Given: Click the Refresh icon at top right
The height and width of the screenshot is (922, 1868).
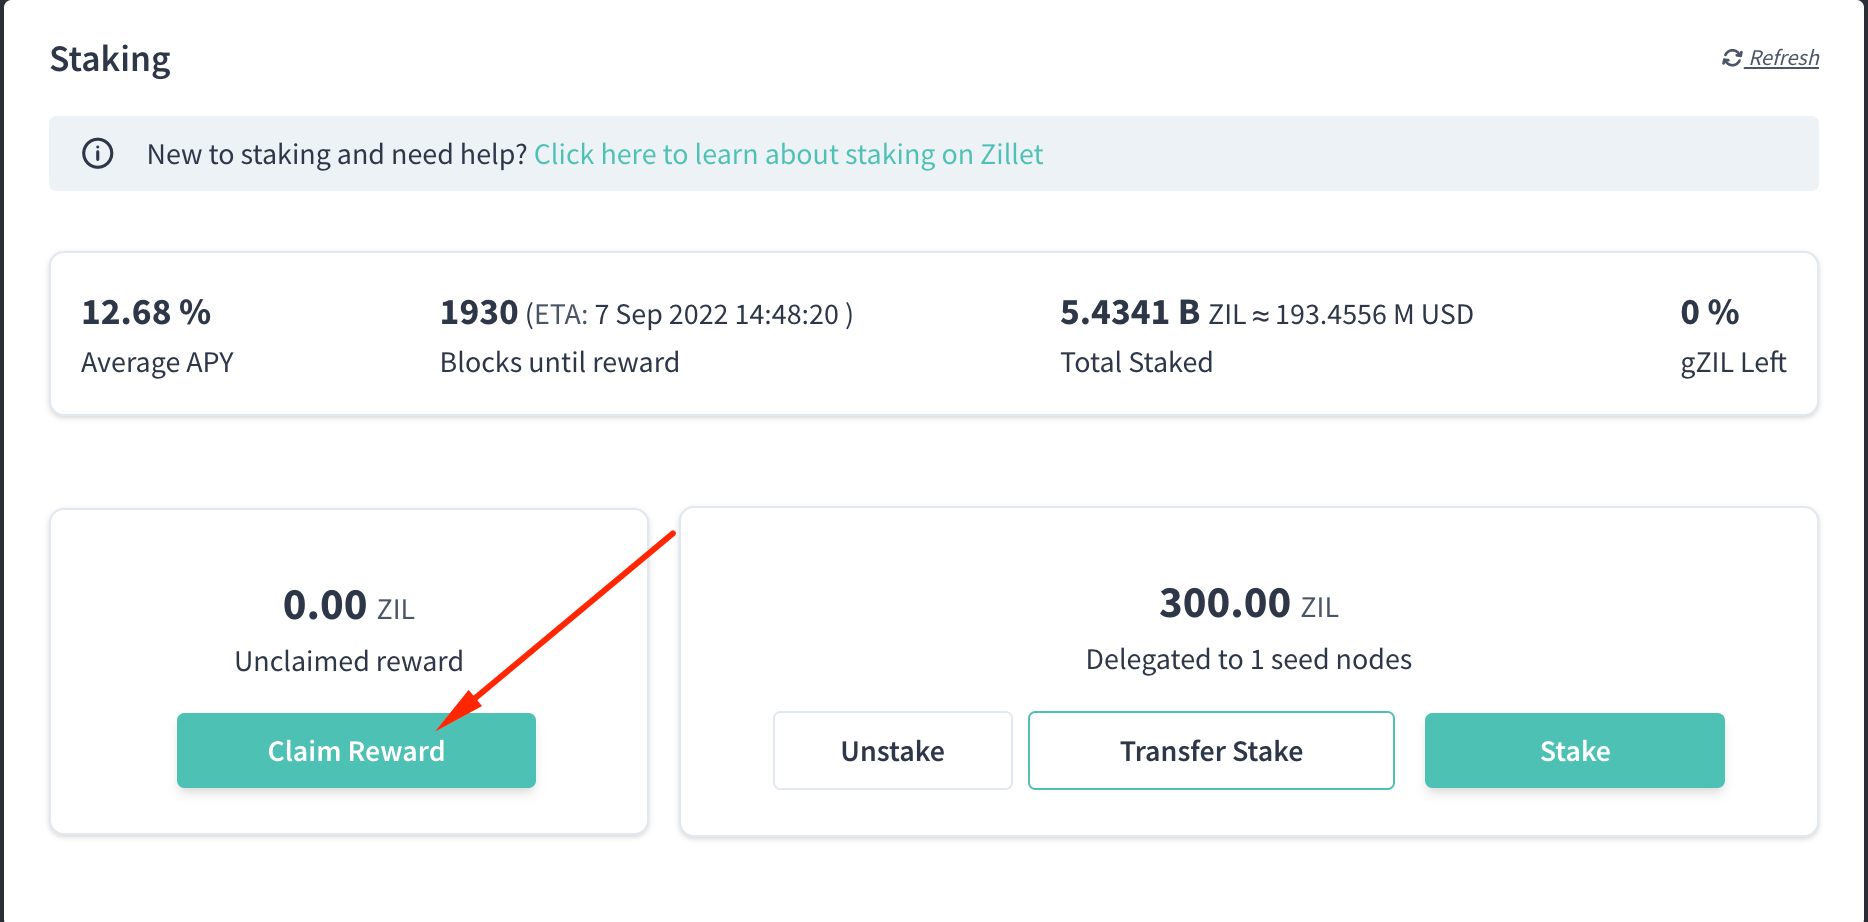Looking at the screenshot, I should (1732, 57).
